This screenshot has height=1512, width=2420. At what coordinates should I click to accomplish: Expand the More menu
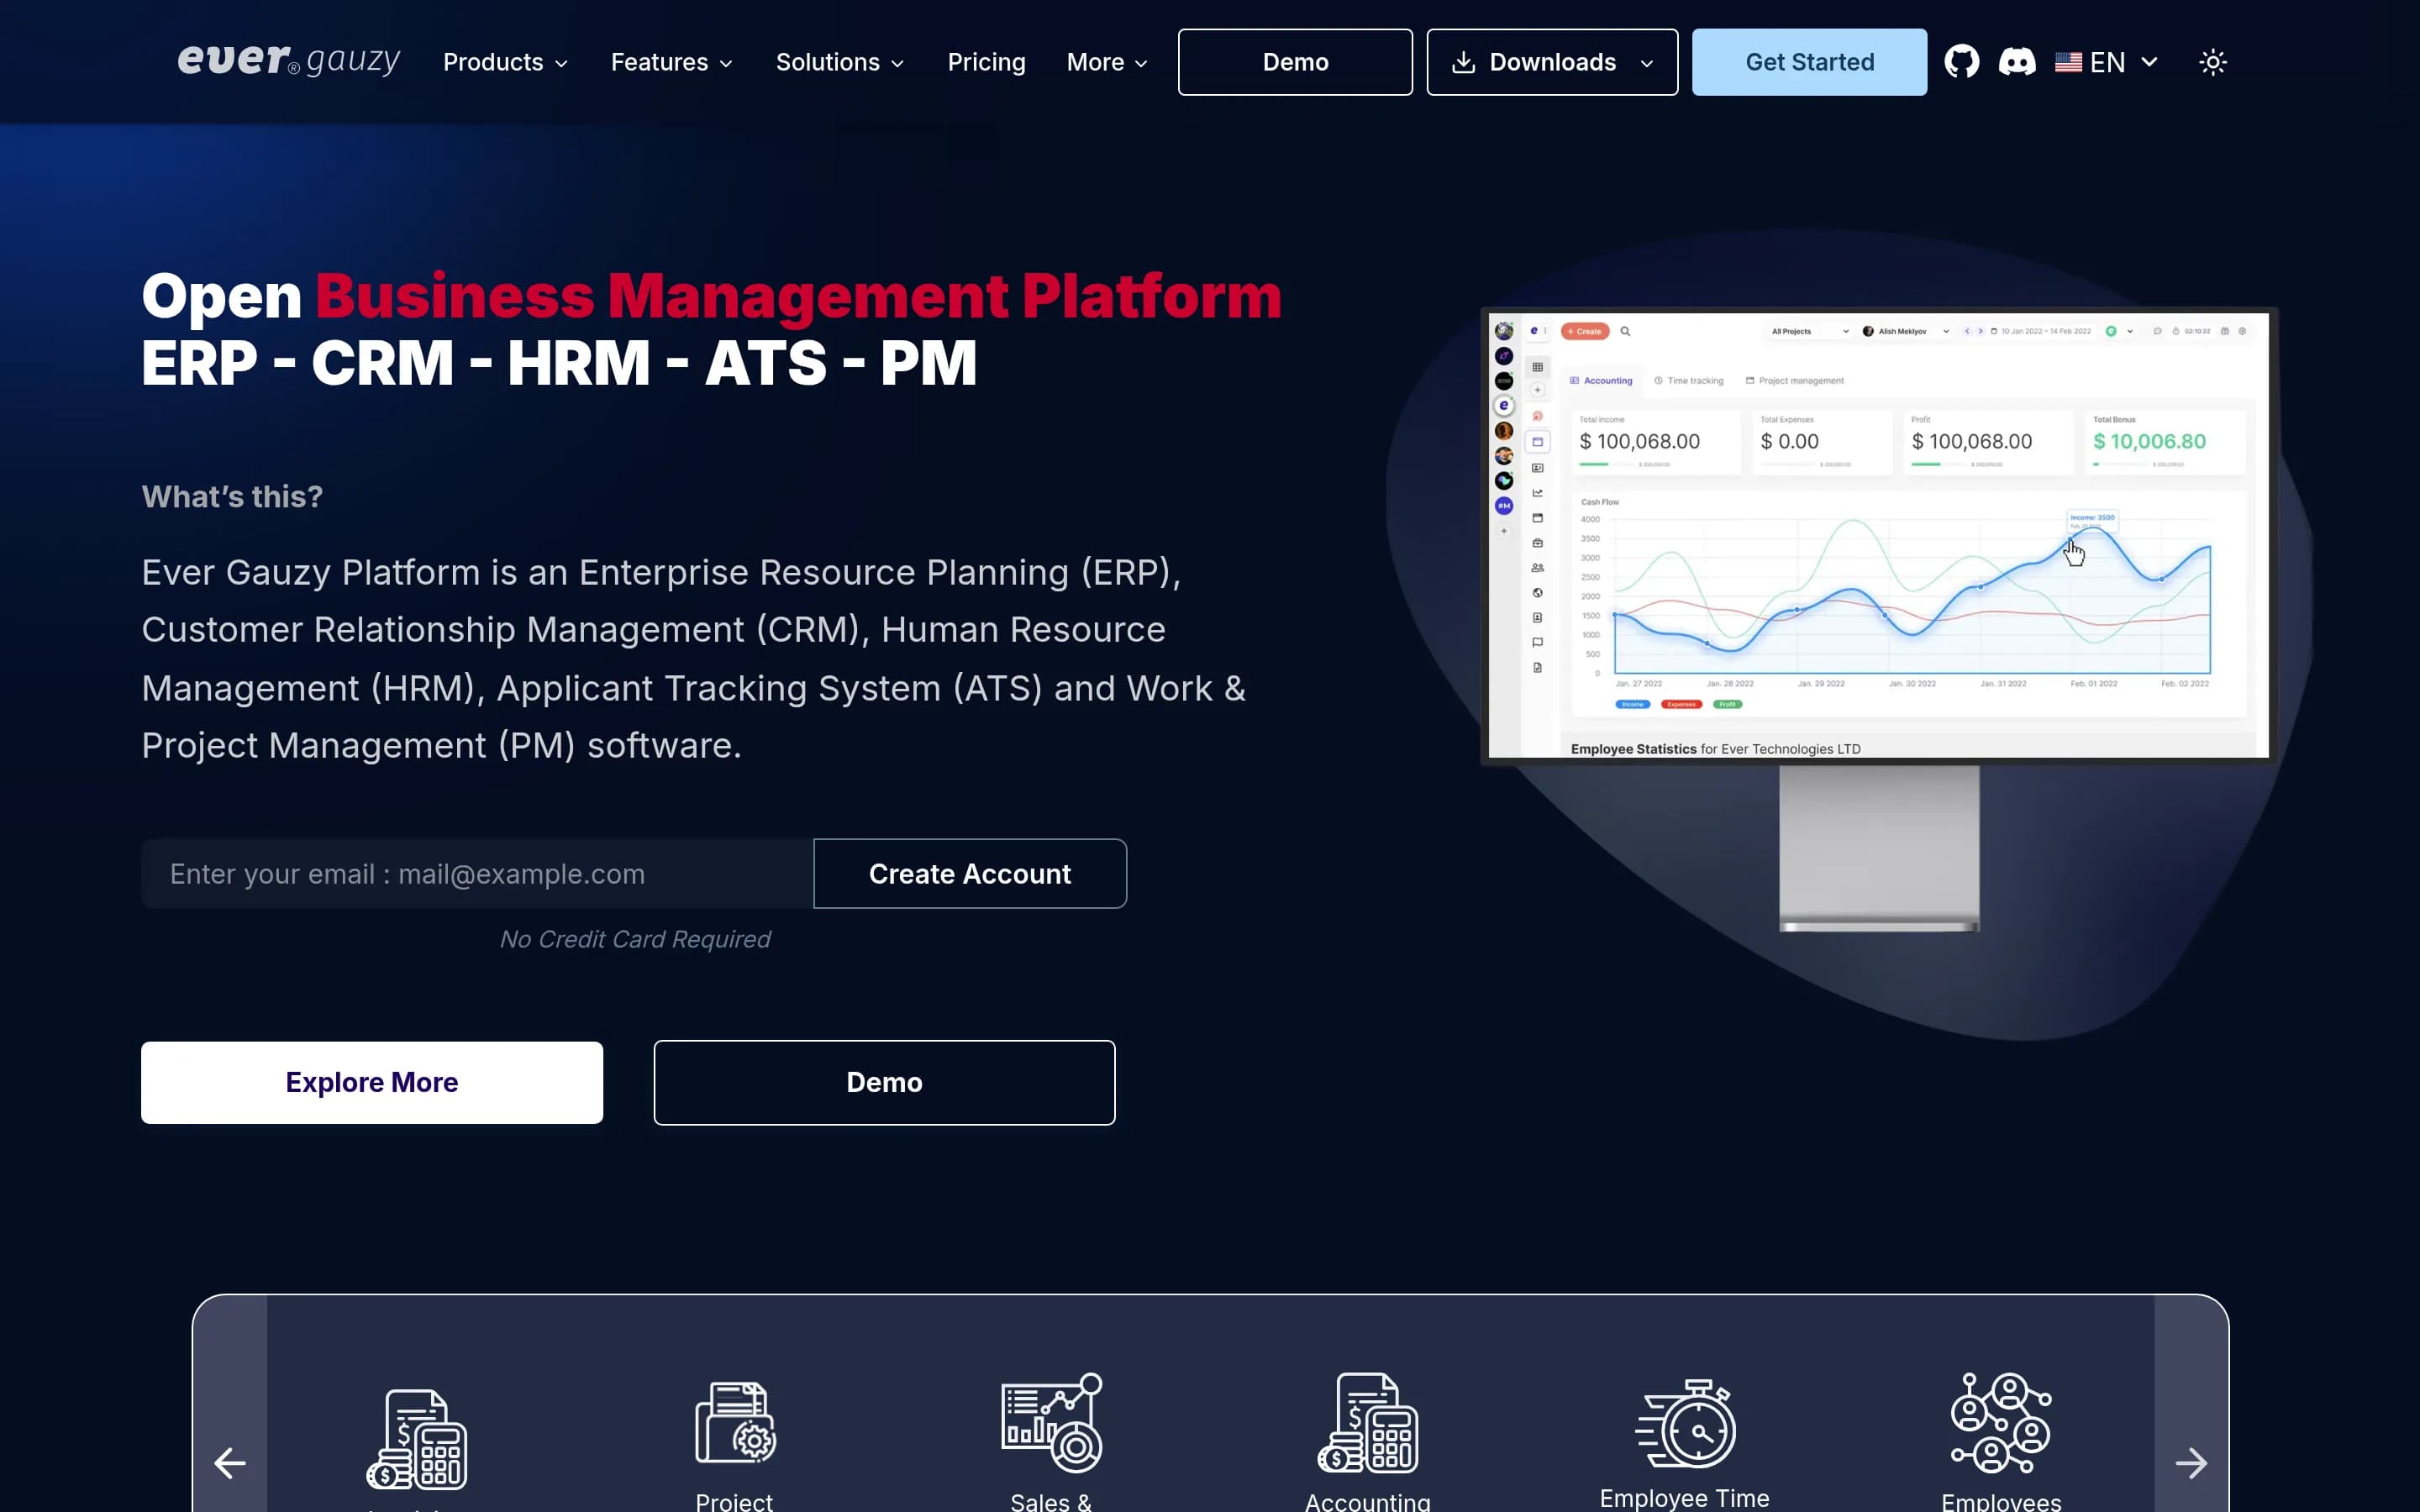(1107, 62)
